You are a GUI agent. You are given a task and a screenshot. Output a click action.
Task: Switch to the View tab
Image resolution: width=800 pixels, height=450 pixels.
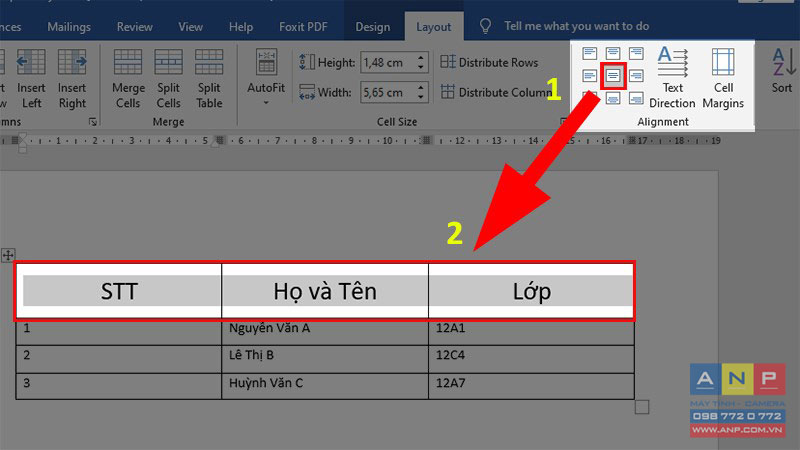[x=190, y=27]
